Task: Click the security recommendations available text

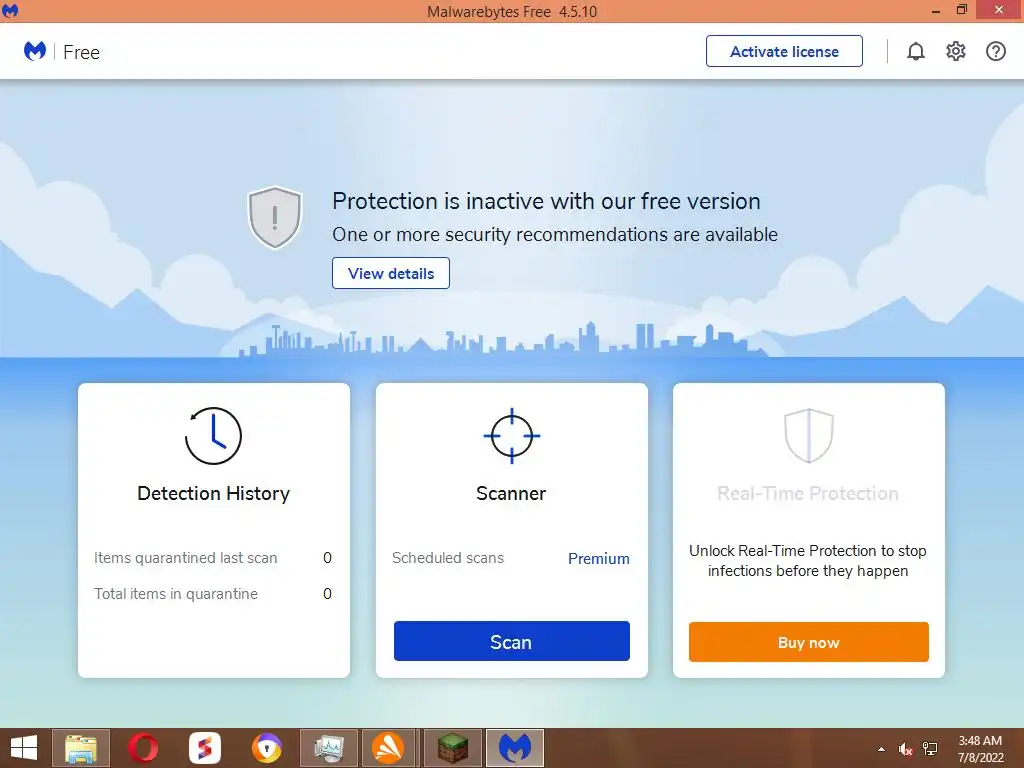Action: tap(555, 234)
